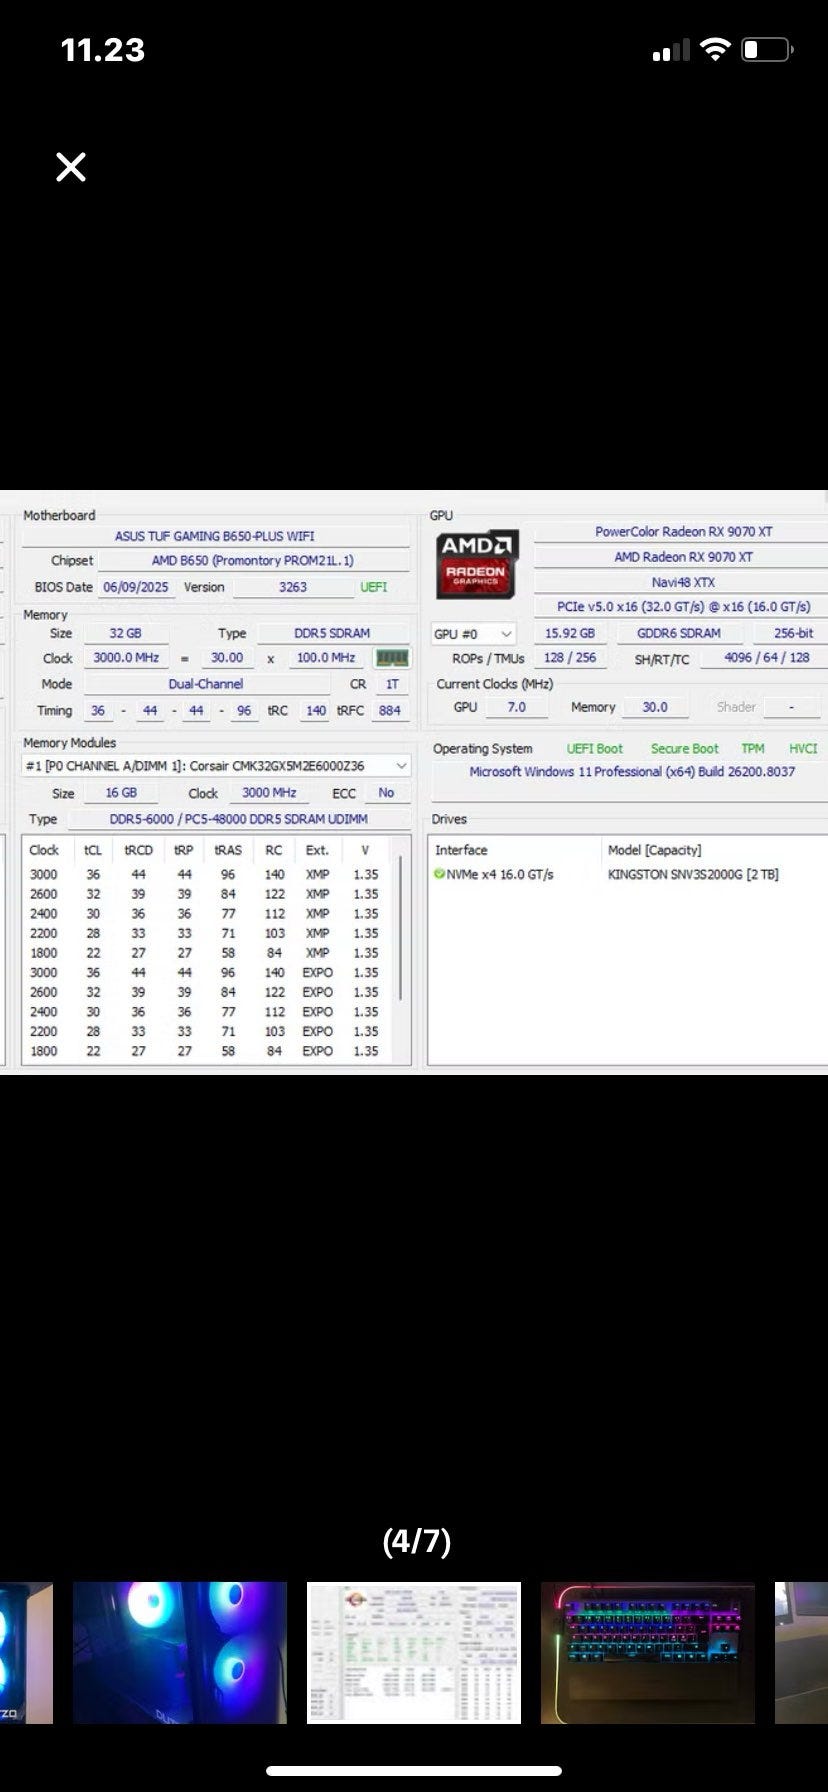Tap the (4/7) photo counter

(417, 1541)
